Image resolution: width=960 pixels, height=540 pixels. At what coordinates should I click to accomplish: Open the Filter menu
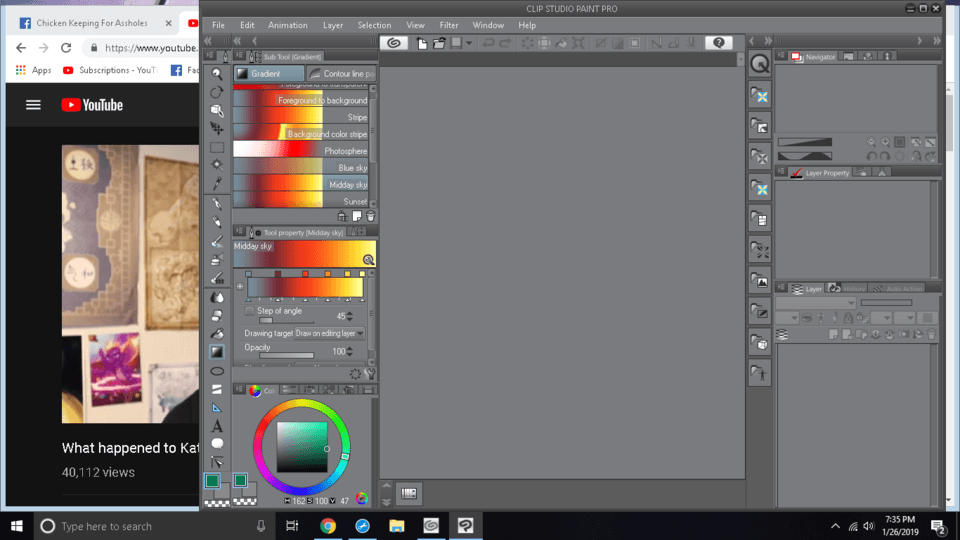[x=449, y=25]
